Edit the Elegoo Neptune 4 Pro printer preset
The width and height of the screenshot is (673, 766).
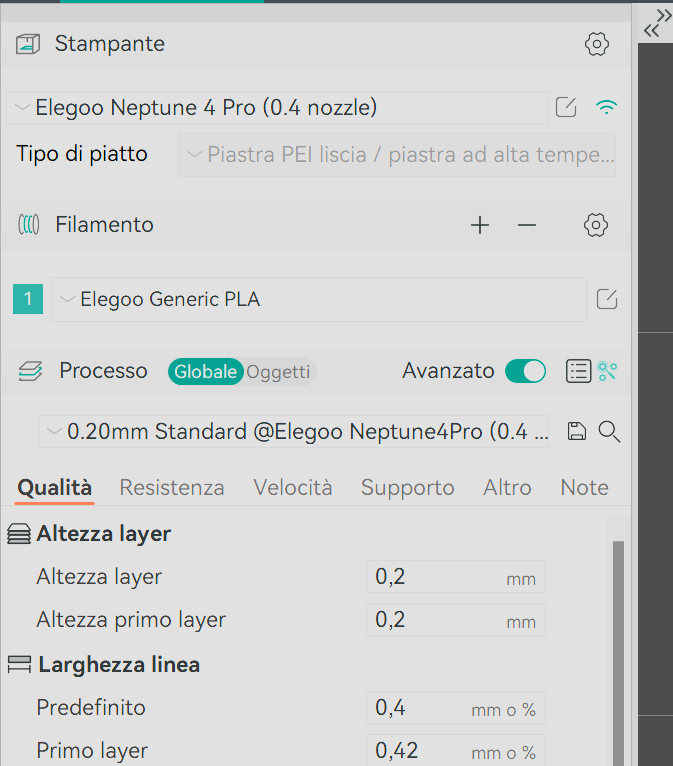tap(566, 108)
